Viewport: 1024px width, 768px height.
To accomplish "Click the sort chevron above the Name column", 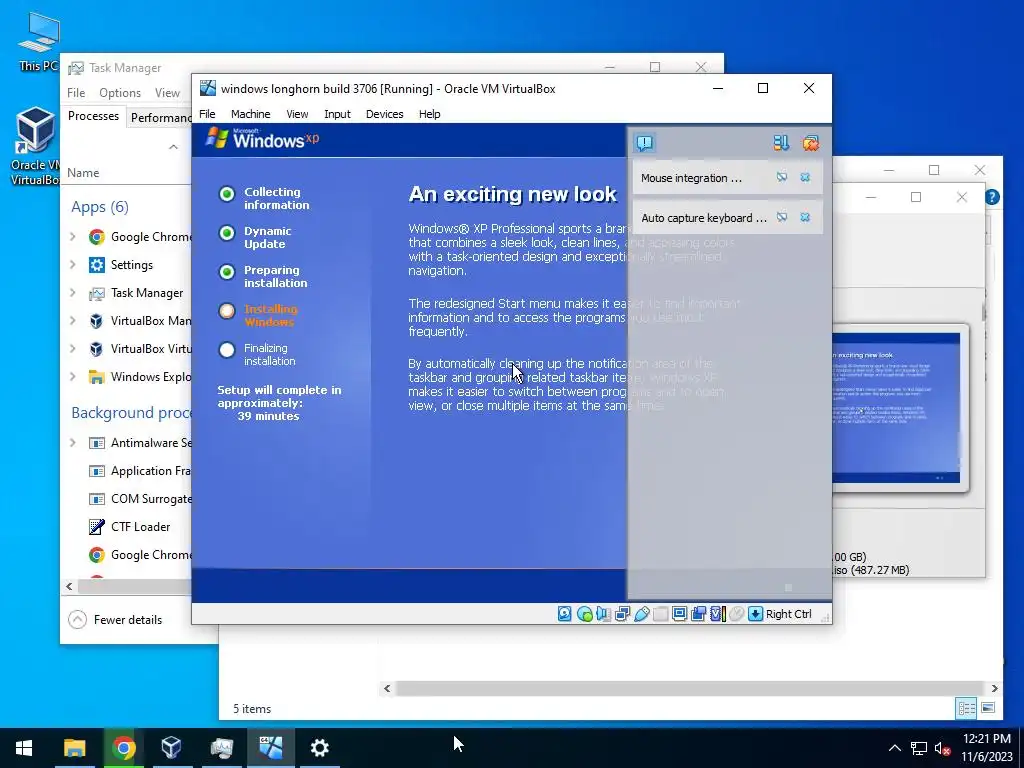I will (x=173, y=147).
